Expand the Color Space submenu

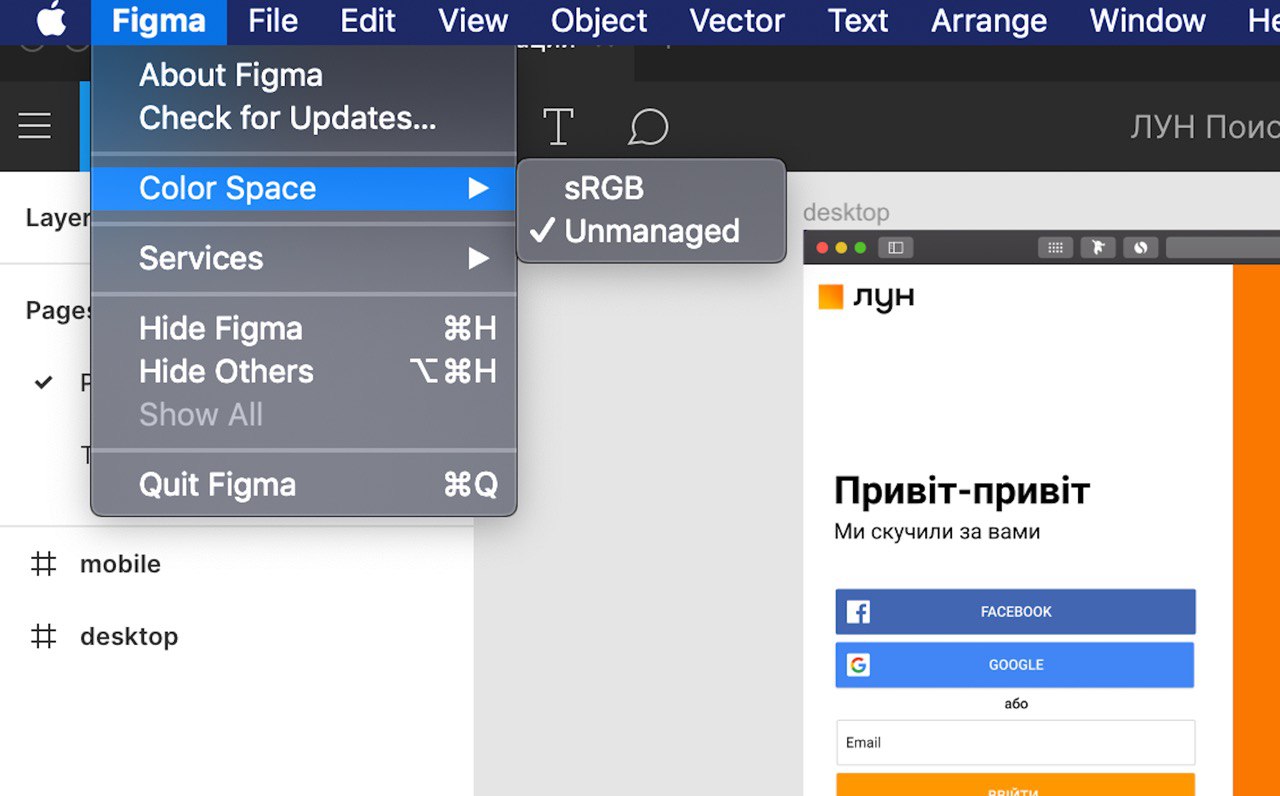(304, 188)
